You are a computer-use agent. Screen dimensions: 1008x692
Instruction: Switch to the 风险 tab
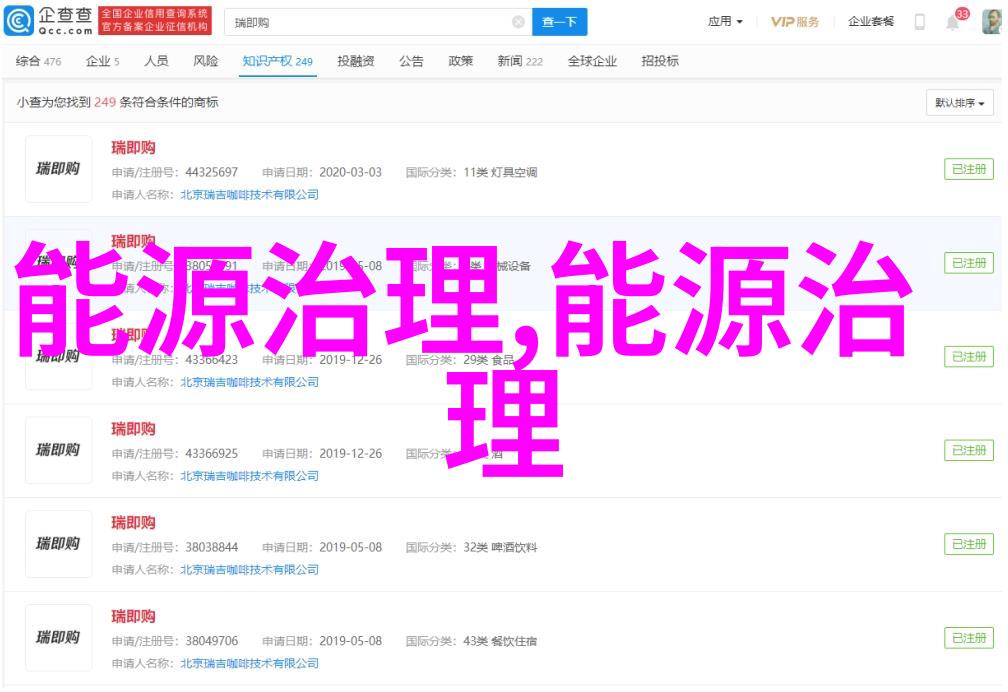click(206, 61)
